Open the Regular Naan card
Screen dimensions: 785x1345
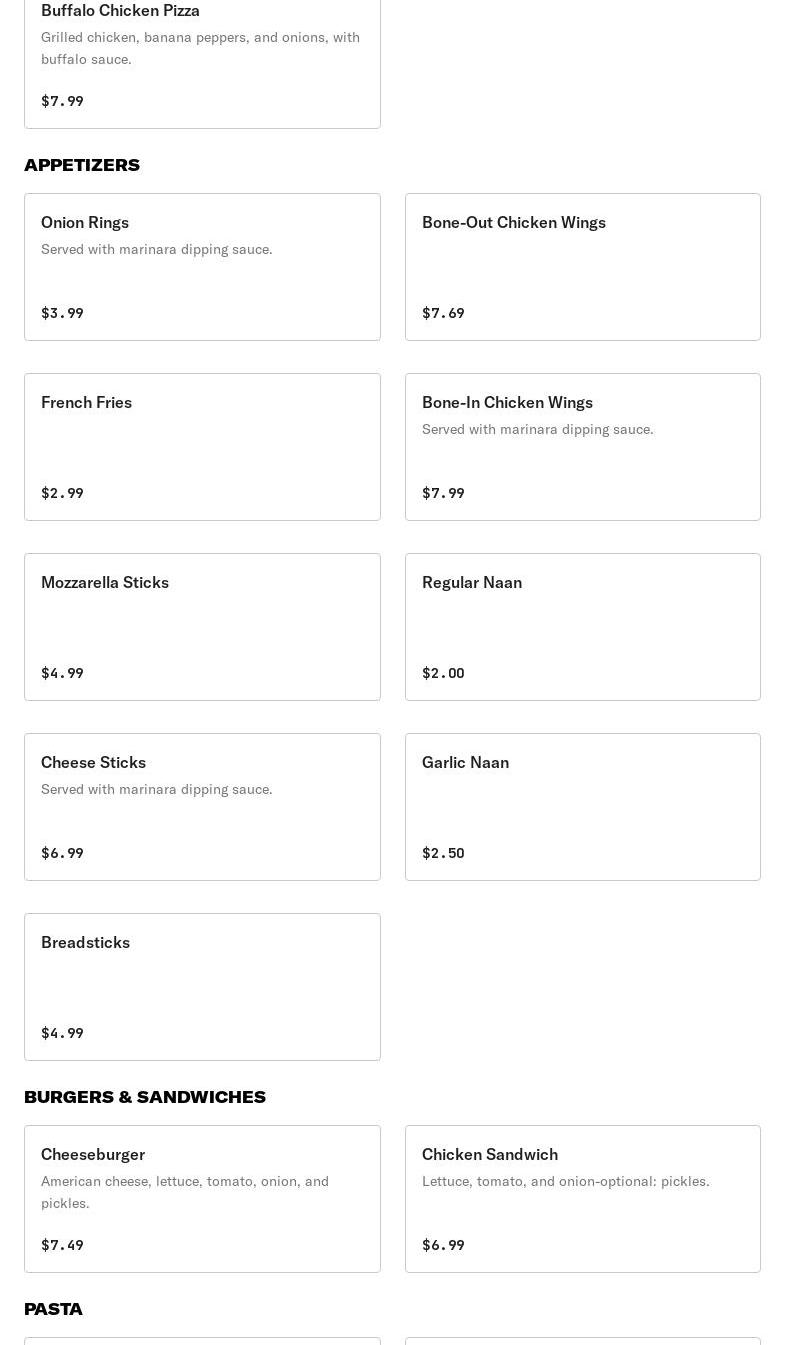point(583,627)
